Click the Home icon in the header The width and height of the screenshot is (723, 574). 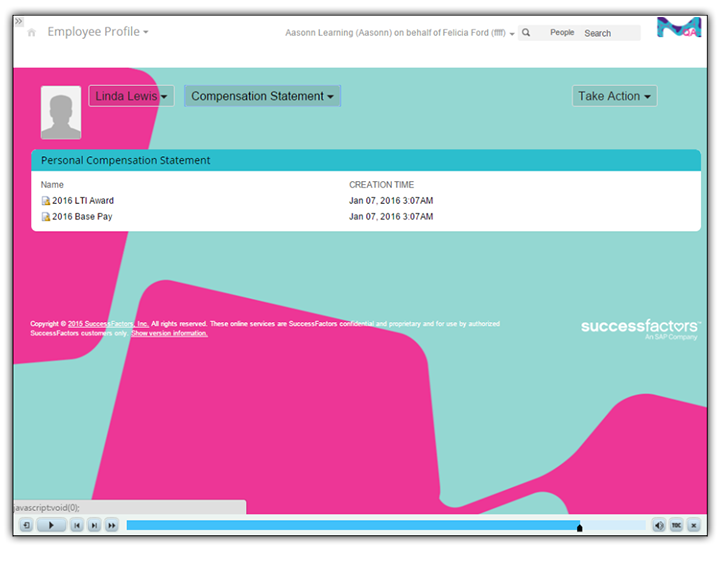31,33
